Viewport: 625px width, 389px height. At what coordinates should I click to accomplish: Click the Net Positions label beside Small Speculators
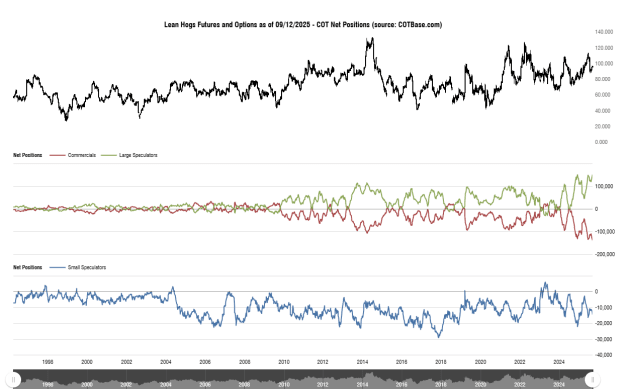pyautogui.click(x=28, y=267)
